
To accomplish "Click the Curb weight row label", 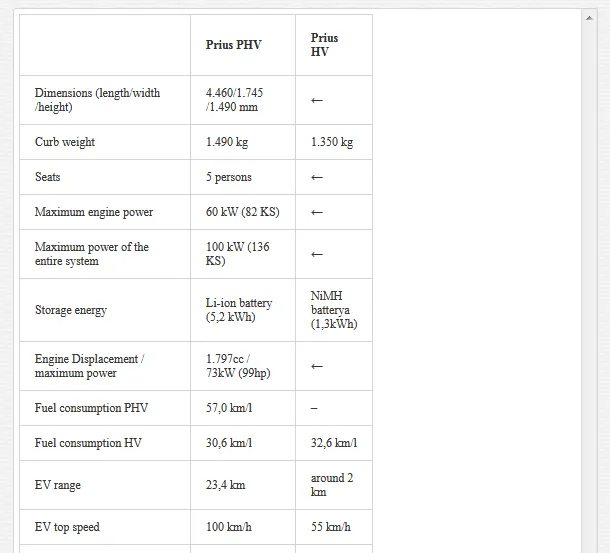I will tap(65, 142).
